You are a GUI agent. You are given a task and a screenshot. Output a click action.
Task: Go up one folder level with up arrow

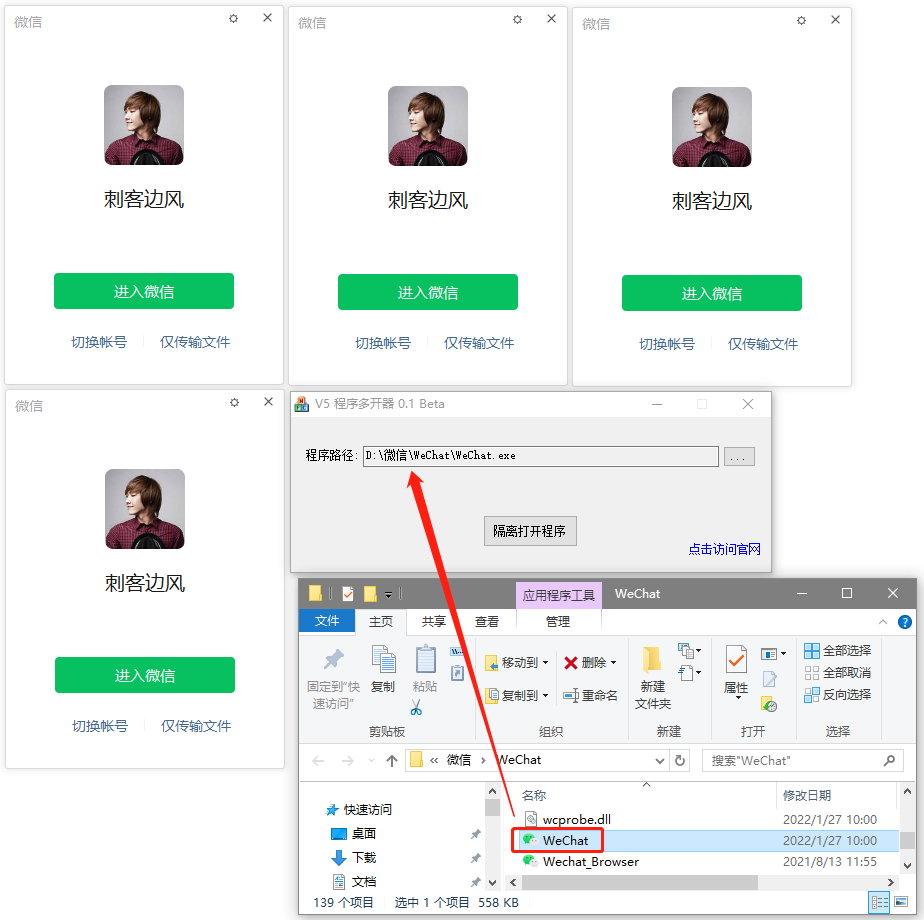point(392,761)
